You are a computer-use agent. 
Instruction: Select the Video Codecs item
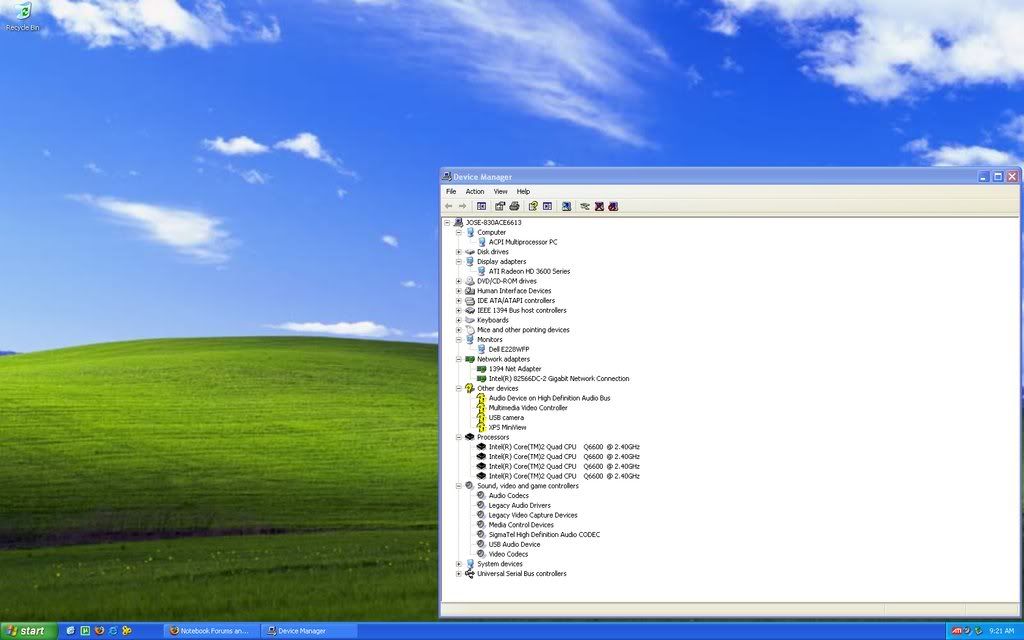tap(509, 554)
